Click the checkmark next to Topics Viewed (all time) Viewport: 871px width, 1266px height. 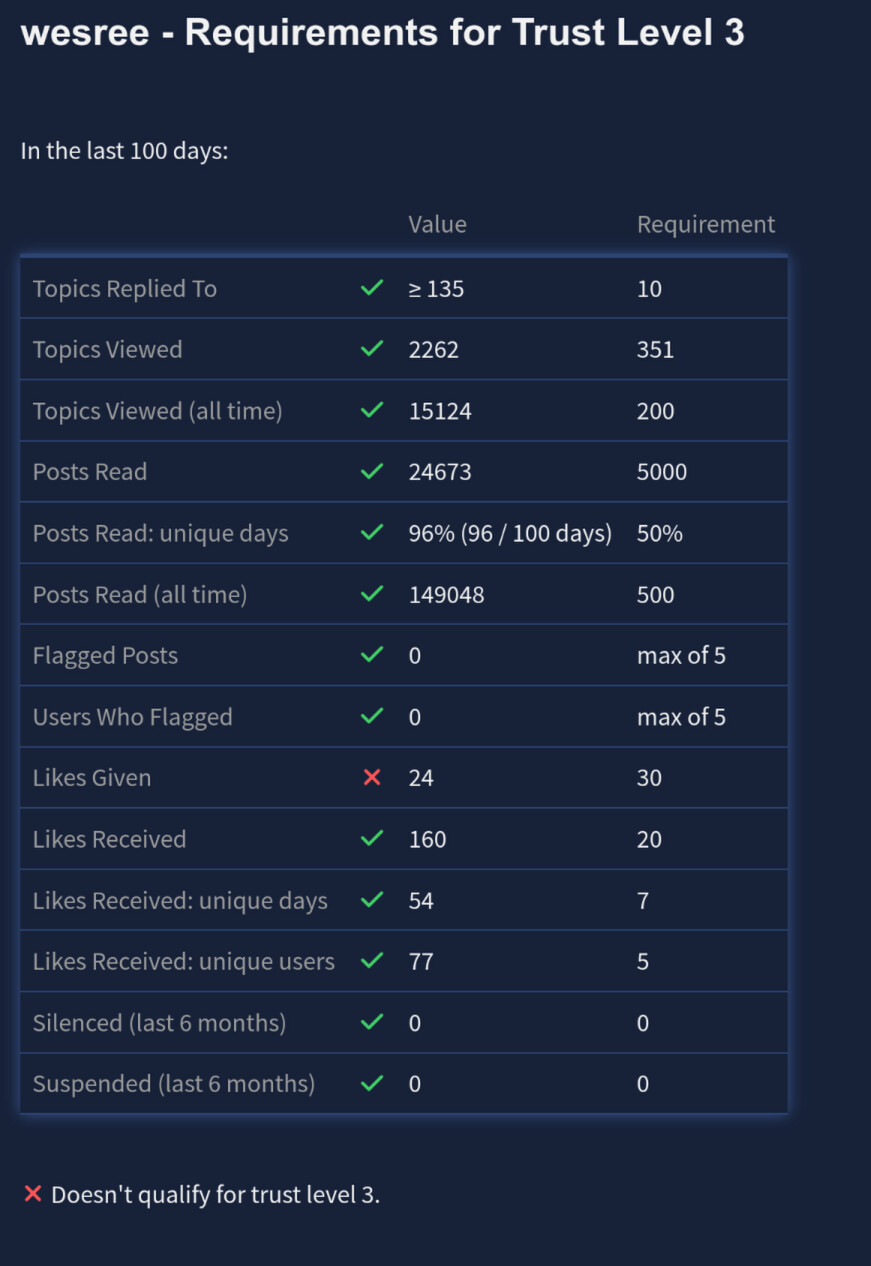(372, 410)
